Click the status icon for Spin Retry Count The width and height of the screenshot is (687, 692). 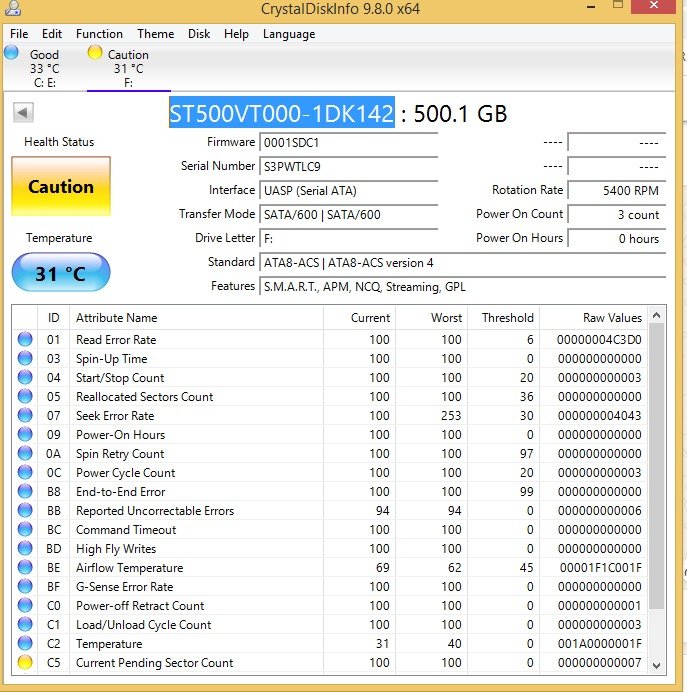click(25, 453)
